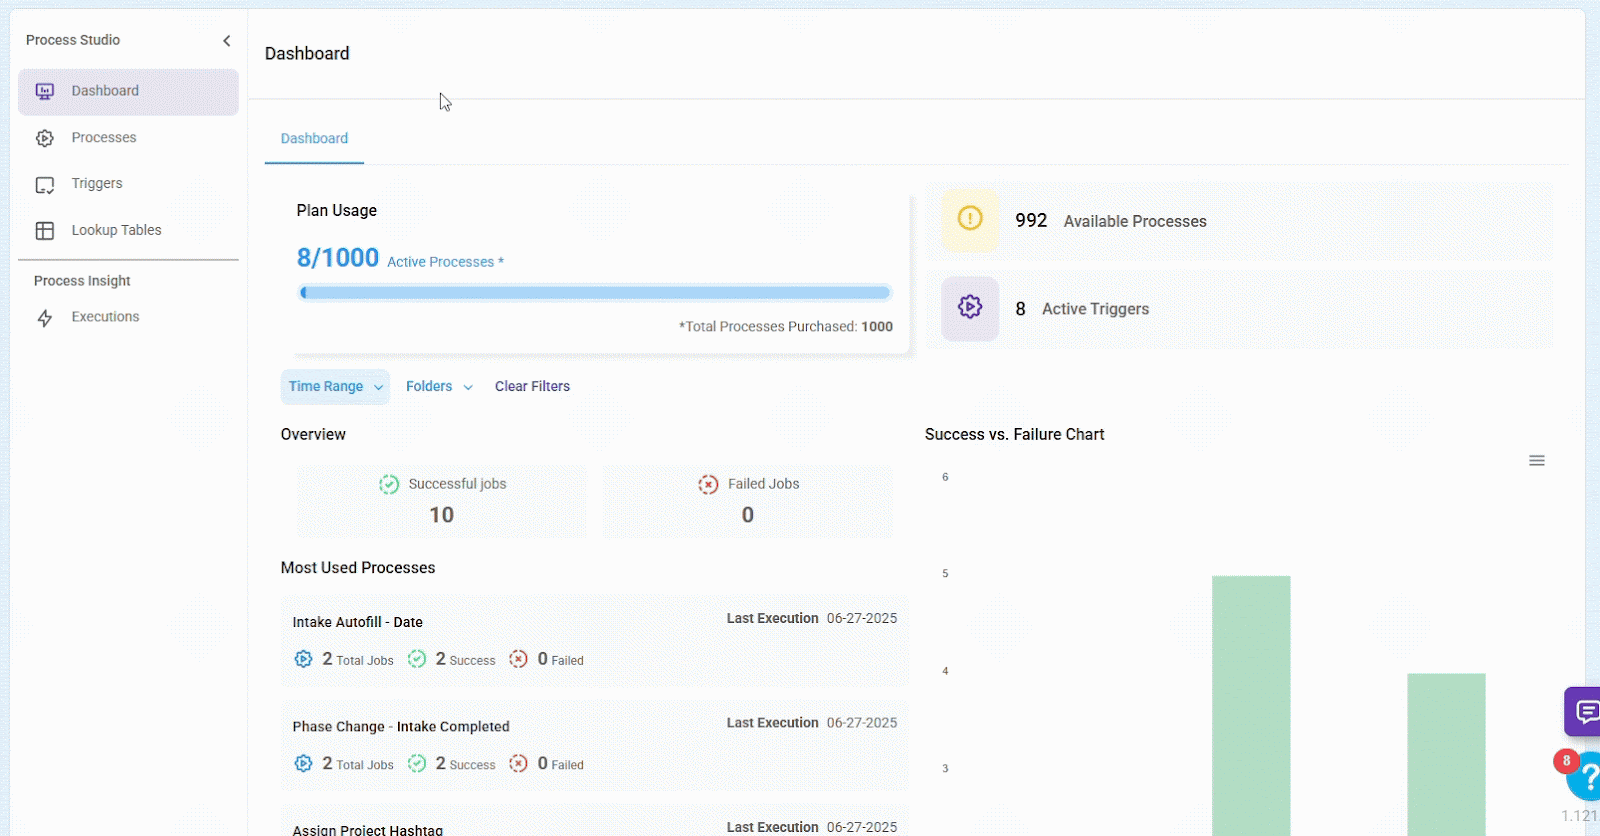
Task: Open the help question mark widget
Action: pyautogui.click(x=1586, y=777)
